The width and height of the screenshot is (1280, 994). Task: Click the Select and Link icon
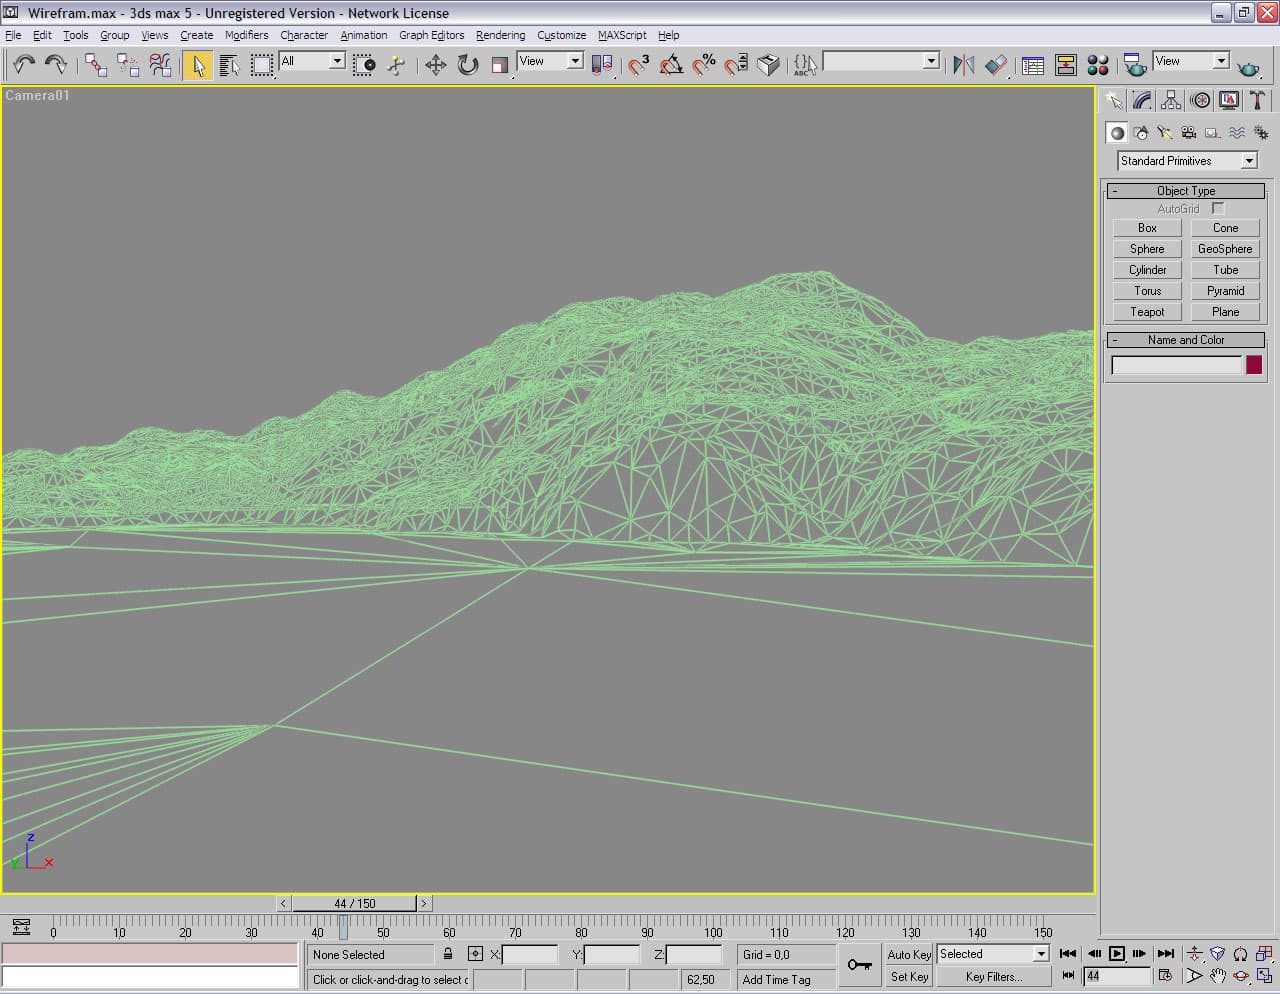(95, 65)
